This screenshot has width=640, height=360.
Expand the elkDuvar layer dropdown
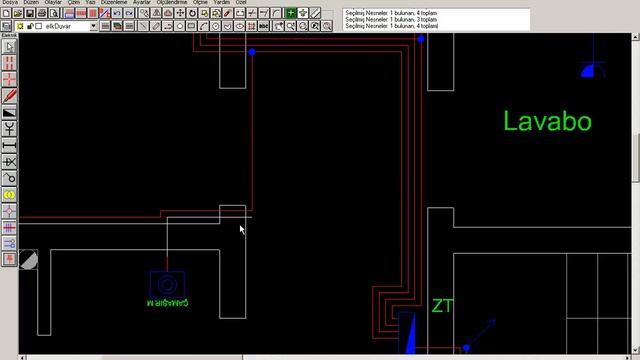[x=93, y=26]
